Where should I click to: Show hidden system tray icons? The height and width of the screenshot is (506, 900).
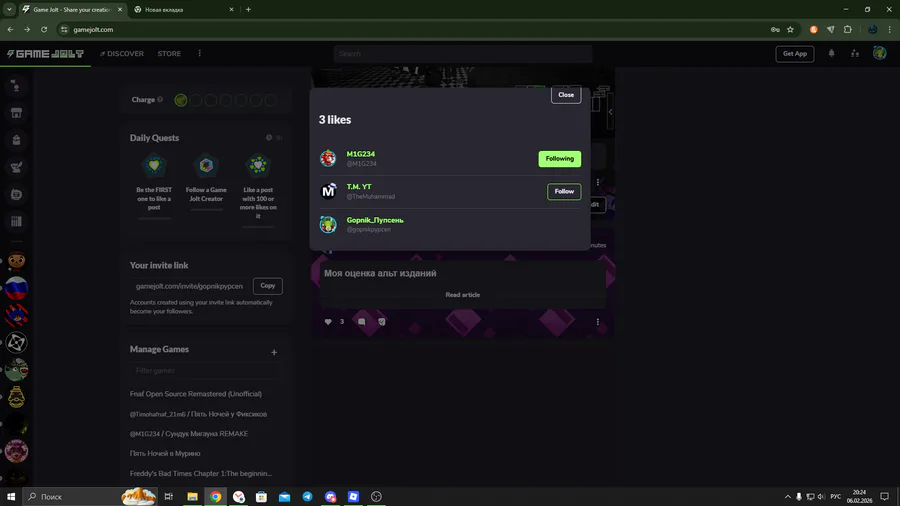[x=788, y=497]
